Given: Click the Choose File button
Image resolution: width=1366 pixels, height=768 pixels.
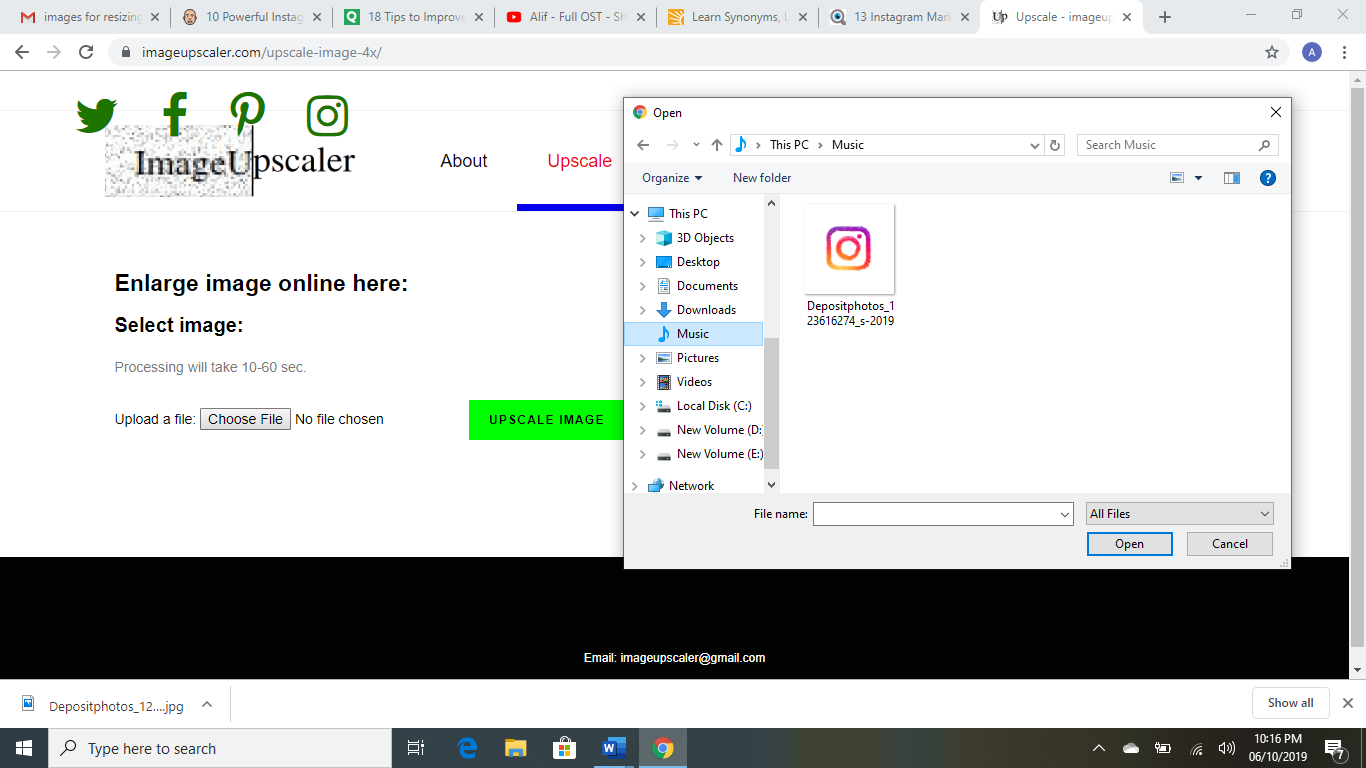Looking at the screenshot, I should 245,419.
